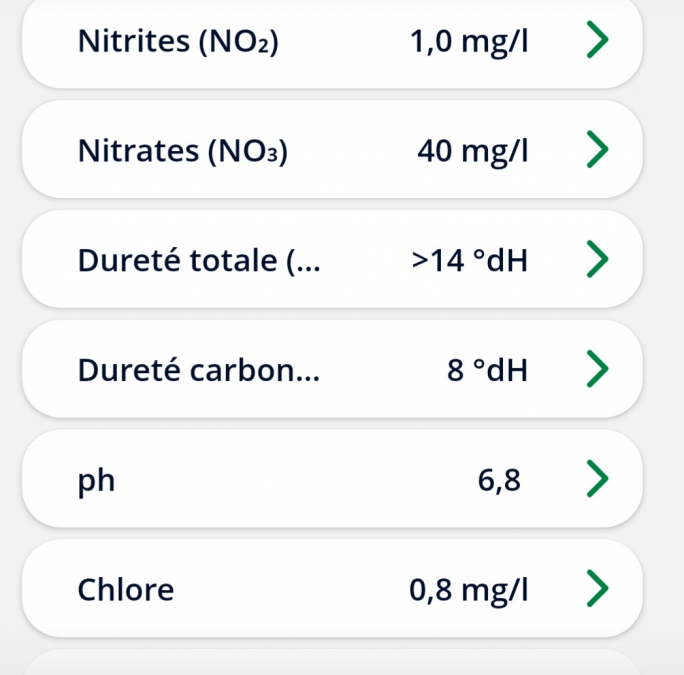This screenshot has height=675, width=684.
Task: Tap the green arrow beside 8 °dH
Action: click(x=597, y=369)
